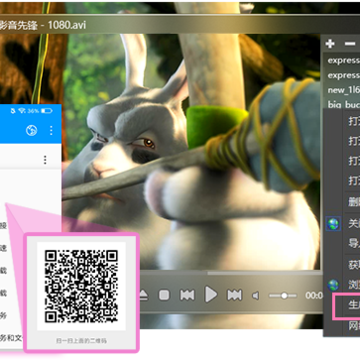
Task: Remove item with playlist minus icon
Action: [350, 44]
